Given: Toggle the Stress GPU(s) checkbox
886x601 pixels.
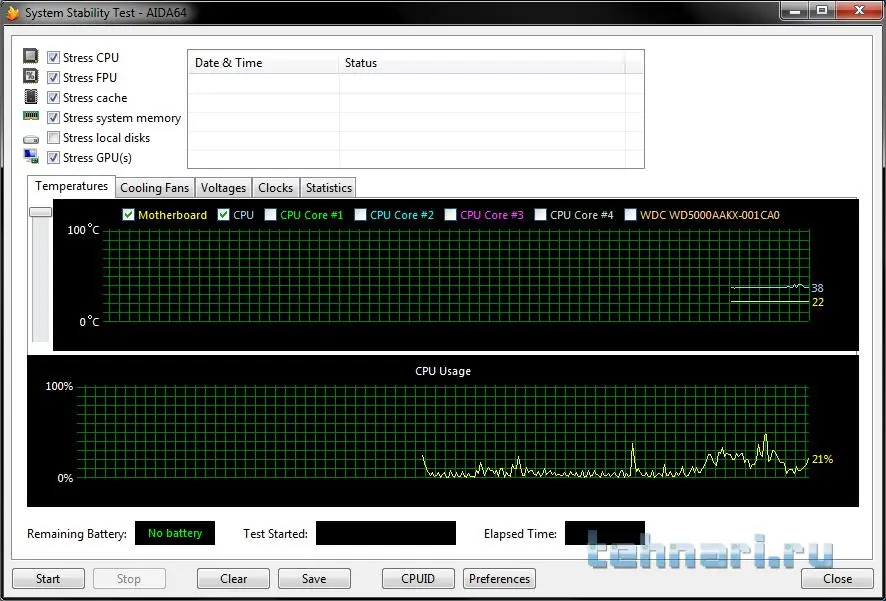Looking at the screenshot, I should (x=53, y=158).
